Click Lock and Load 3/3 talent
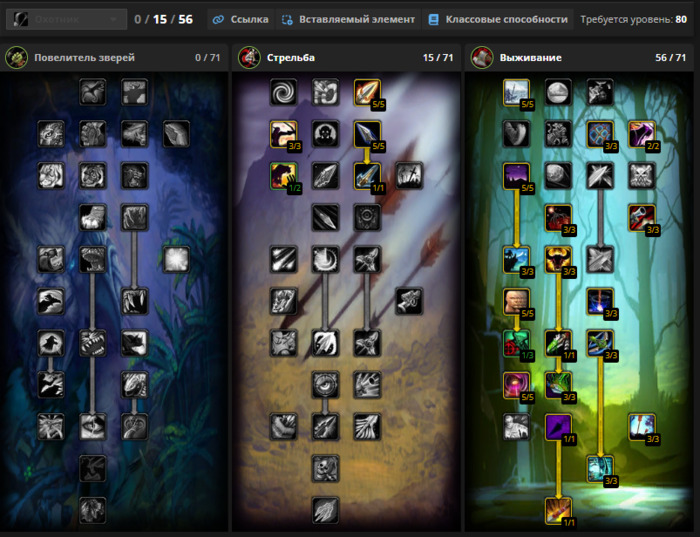 [642, 218]
